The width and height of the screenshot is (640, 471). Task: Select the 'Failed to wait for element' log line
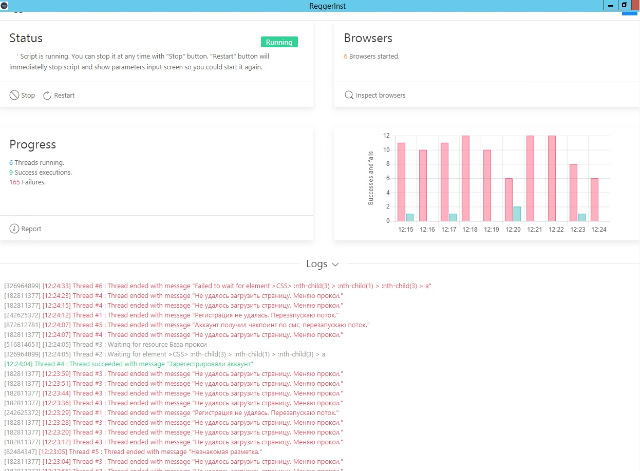(x=179, y=284)
